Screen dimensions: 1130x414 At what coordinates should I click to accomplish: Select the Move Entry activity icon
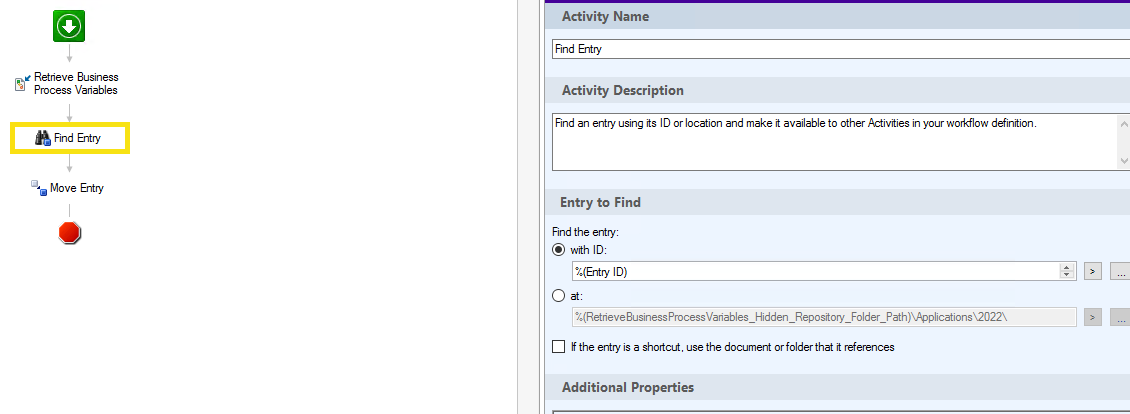39,187
